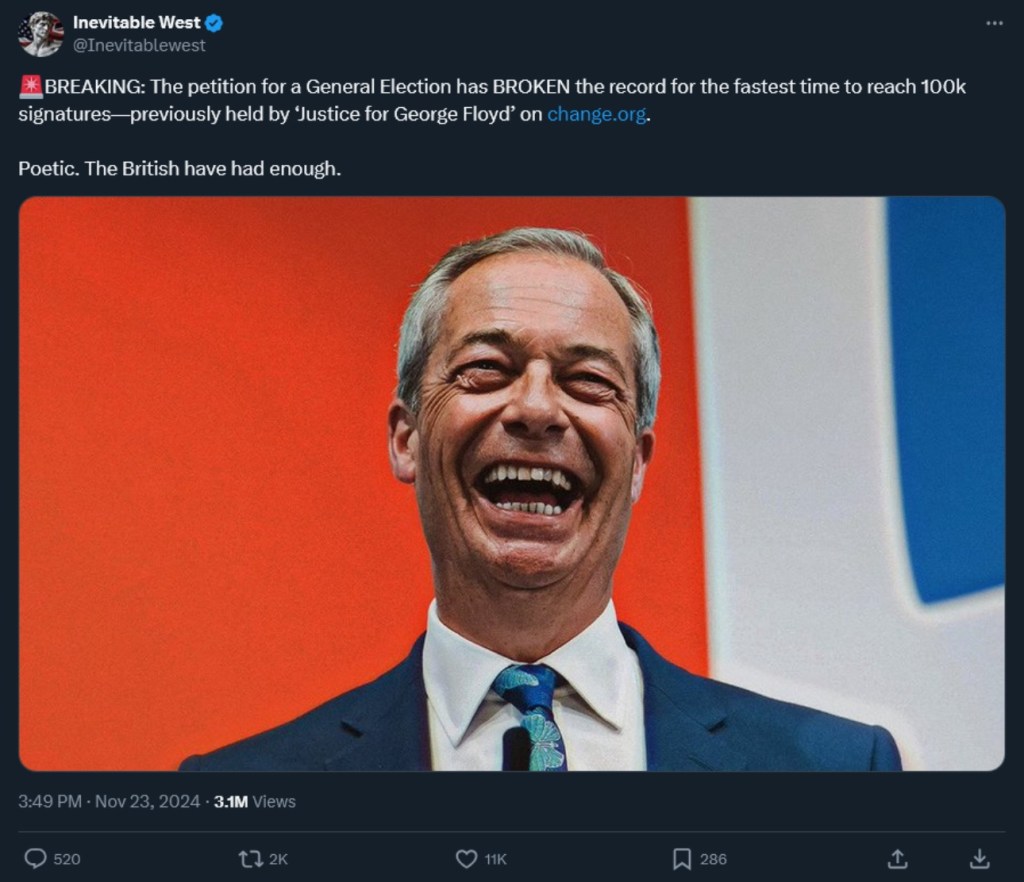
Task: Like the post with the heart icon
Action: (466, 858)
